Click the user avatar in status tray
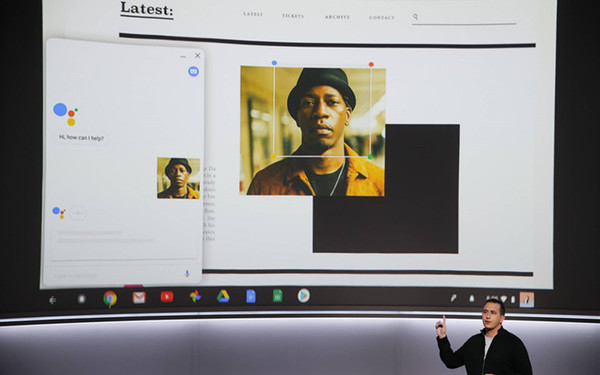Viewport: 600px width, 375px height. [527, 300]
